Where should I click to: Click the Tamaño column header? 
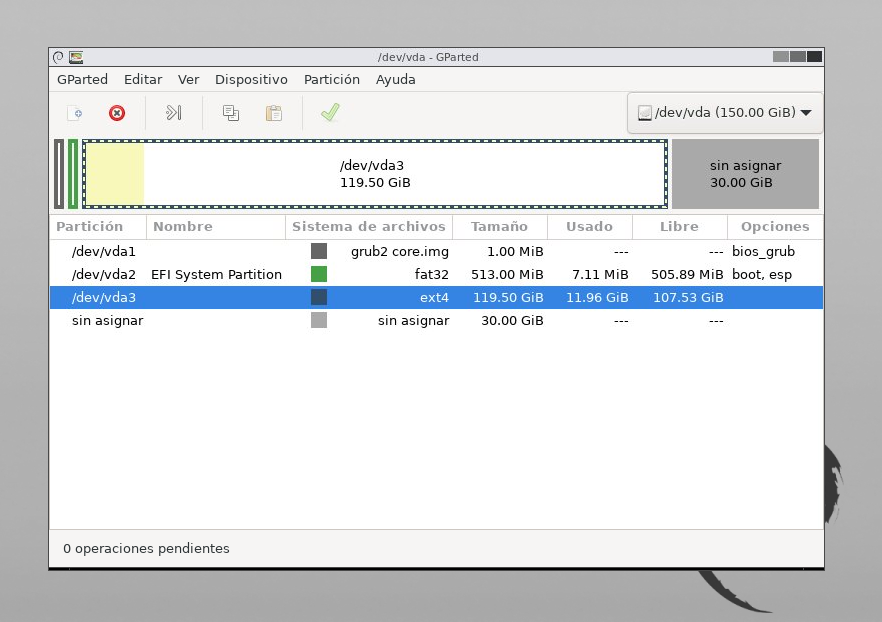coord(499,227)
